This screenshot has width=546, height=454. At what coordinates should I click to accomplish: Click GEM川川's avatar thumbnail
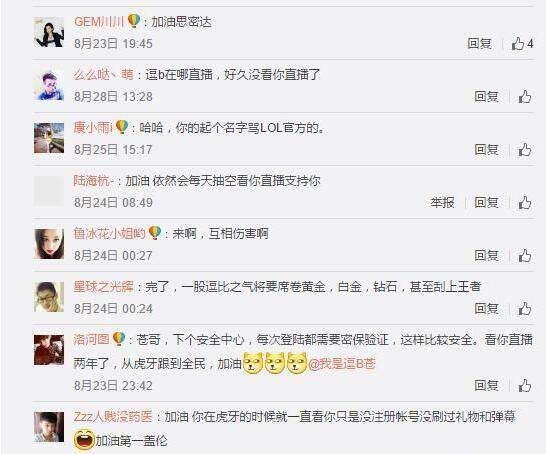tap(49, 32)
